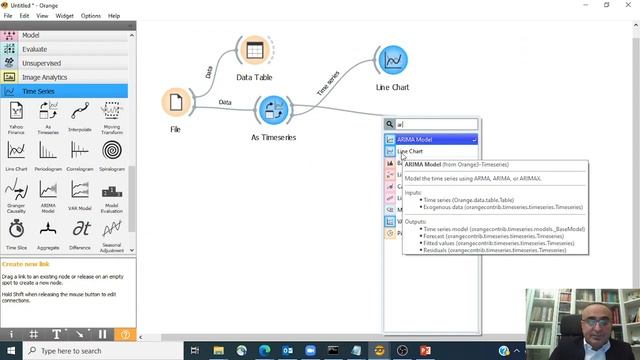Open the Help menu
640x360 pixels.
114,16
